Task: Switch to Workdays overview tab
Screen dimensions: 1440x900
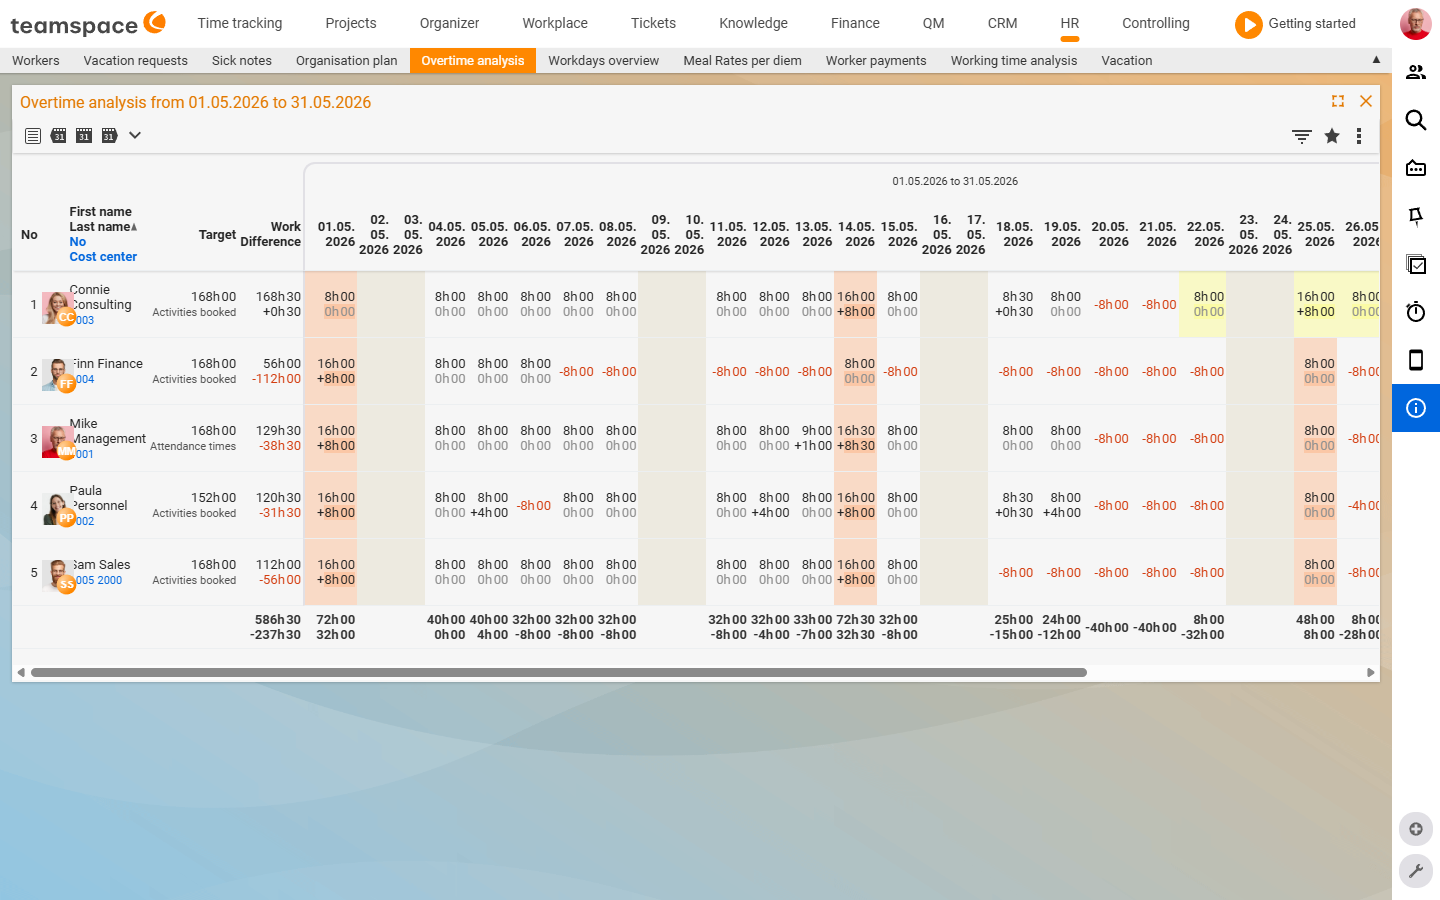Action: pos(604,61)
